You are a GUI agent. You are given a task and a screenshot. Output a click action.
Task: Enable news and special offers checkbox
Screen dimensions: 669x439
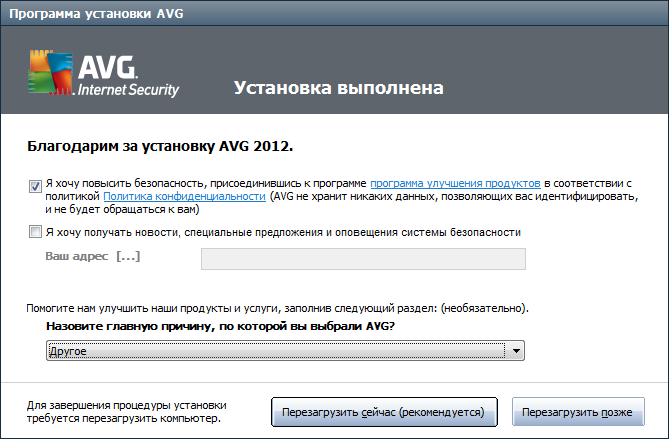[x=35, y=232]
